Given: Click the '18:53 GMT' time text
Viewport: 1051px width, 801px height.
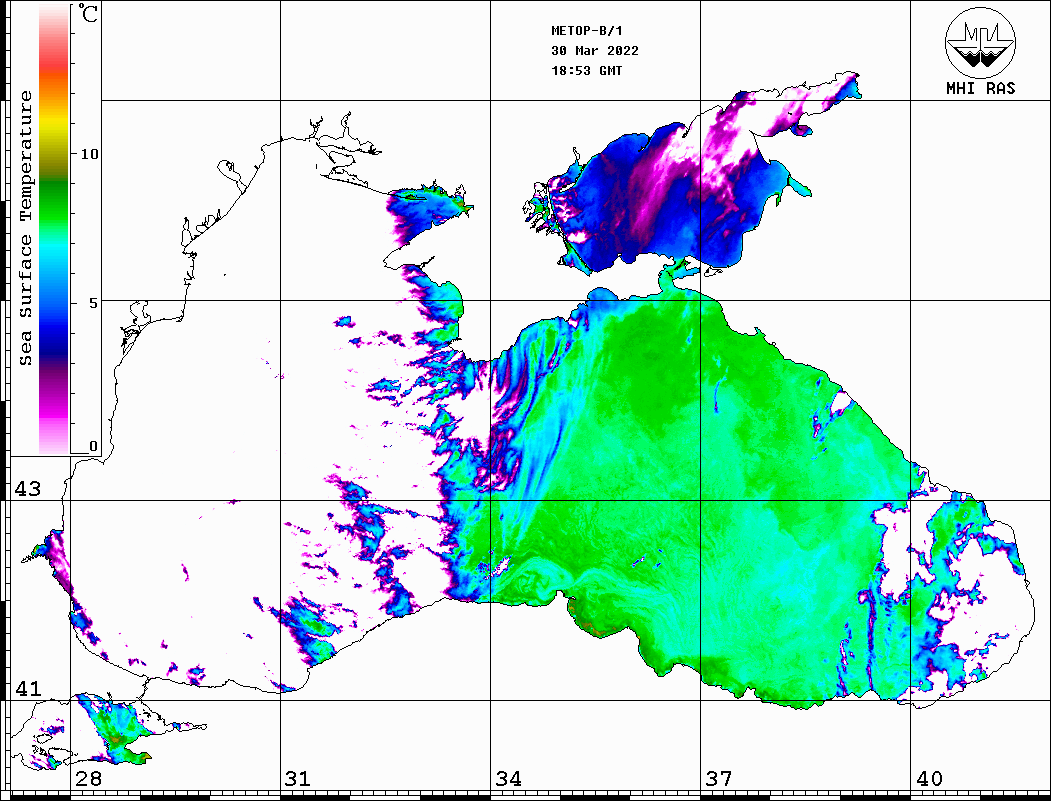Looking at the screenshot, I should point(586,71).
